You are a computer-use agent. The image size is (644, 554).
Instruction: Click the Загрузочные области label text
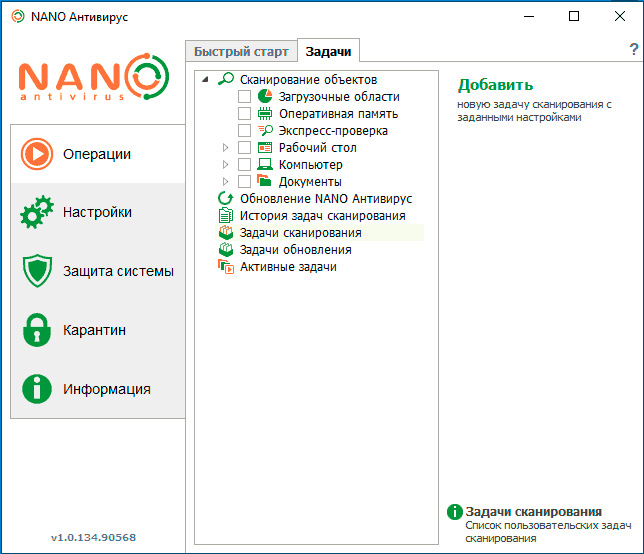339,97
